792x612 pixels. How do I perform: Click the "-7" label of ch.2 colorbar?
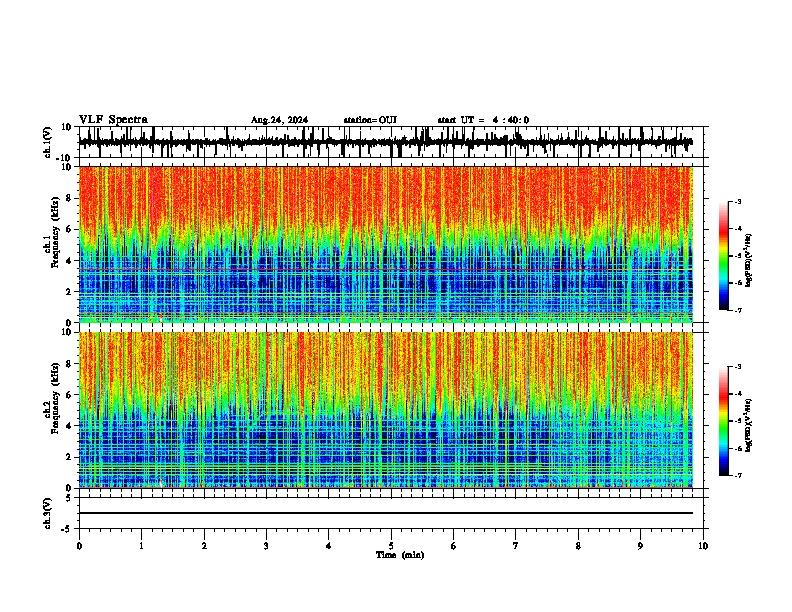pyautogui.click(x=737, y=475)
